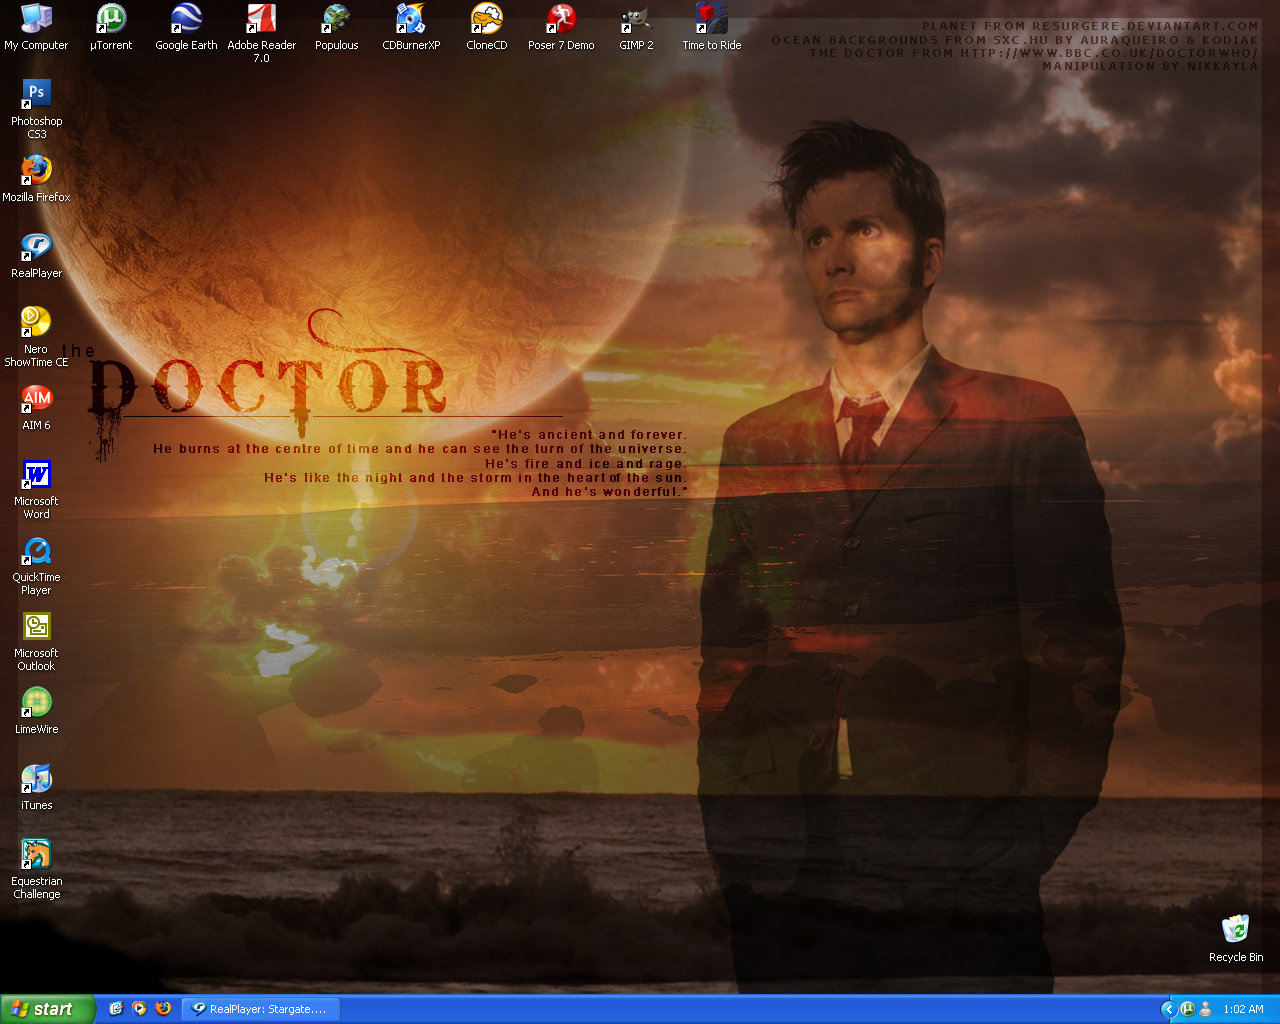This screenshot has height=1024, width=1280.
Task: Start the Poser 7 Demo
Action: (x=561, y=20)
